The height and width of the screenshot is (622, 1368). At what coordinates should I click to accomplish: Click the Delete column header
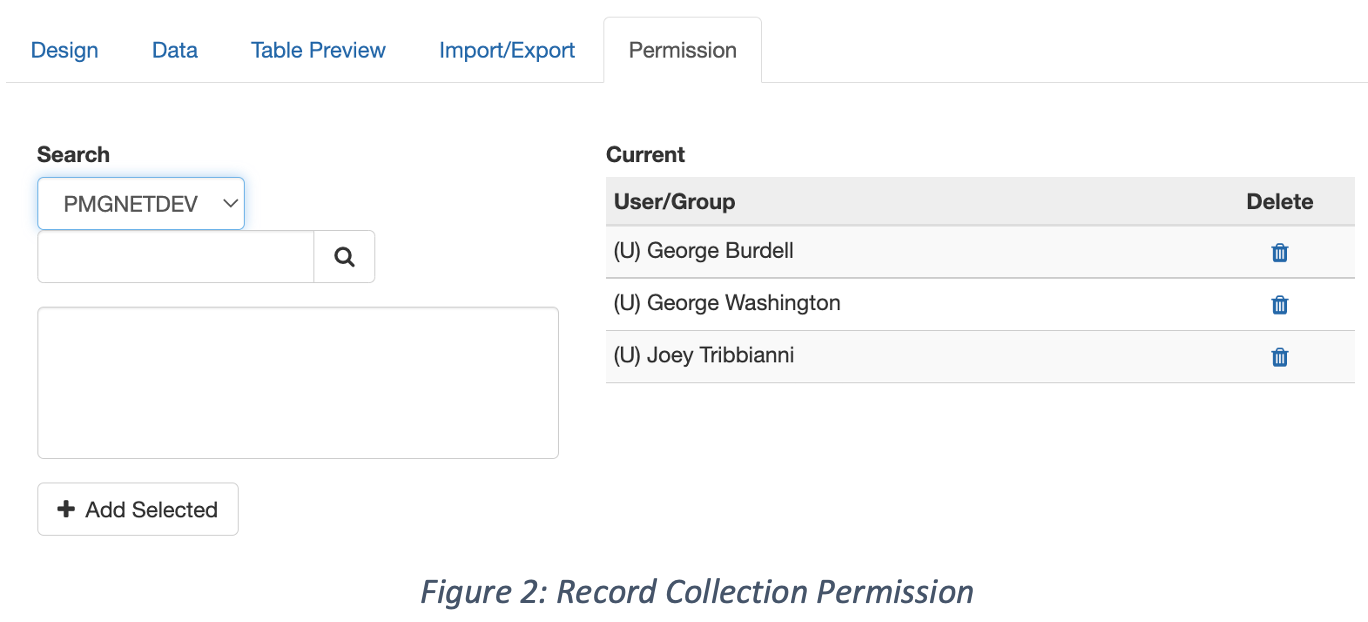(1279, 202)
